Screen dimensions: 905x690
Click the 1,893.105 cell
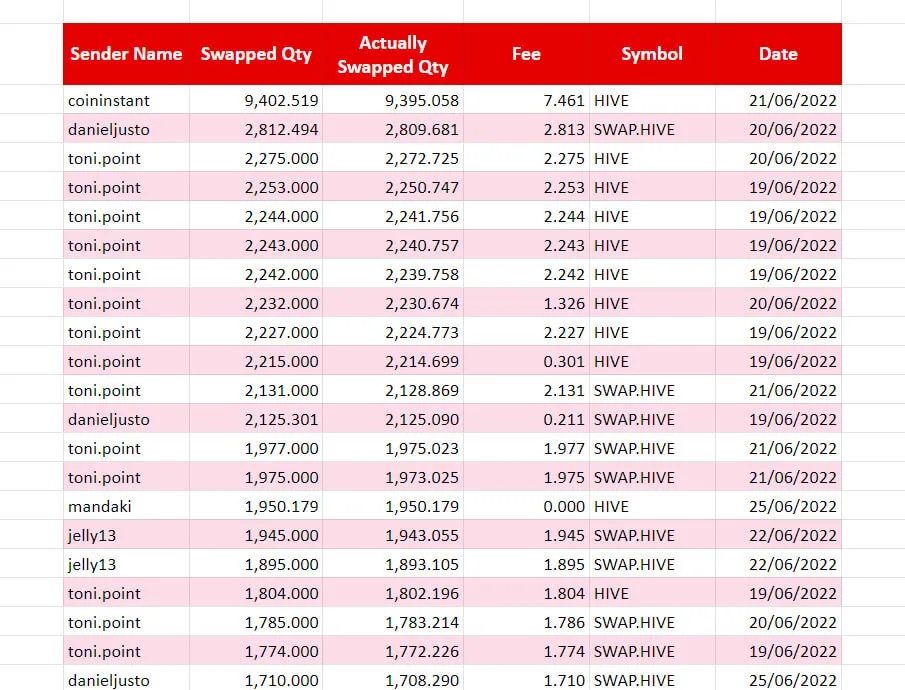pyautogui.click(x=392, y=564)
